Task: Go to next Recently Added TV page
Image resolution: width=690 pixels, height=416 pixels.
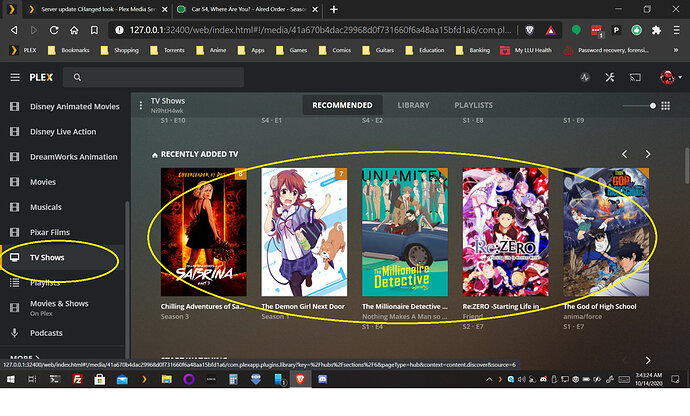Action: point(648,154)
